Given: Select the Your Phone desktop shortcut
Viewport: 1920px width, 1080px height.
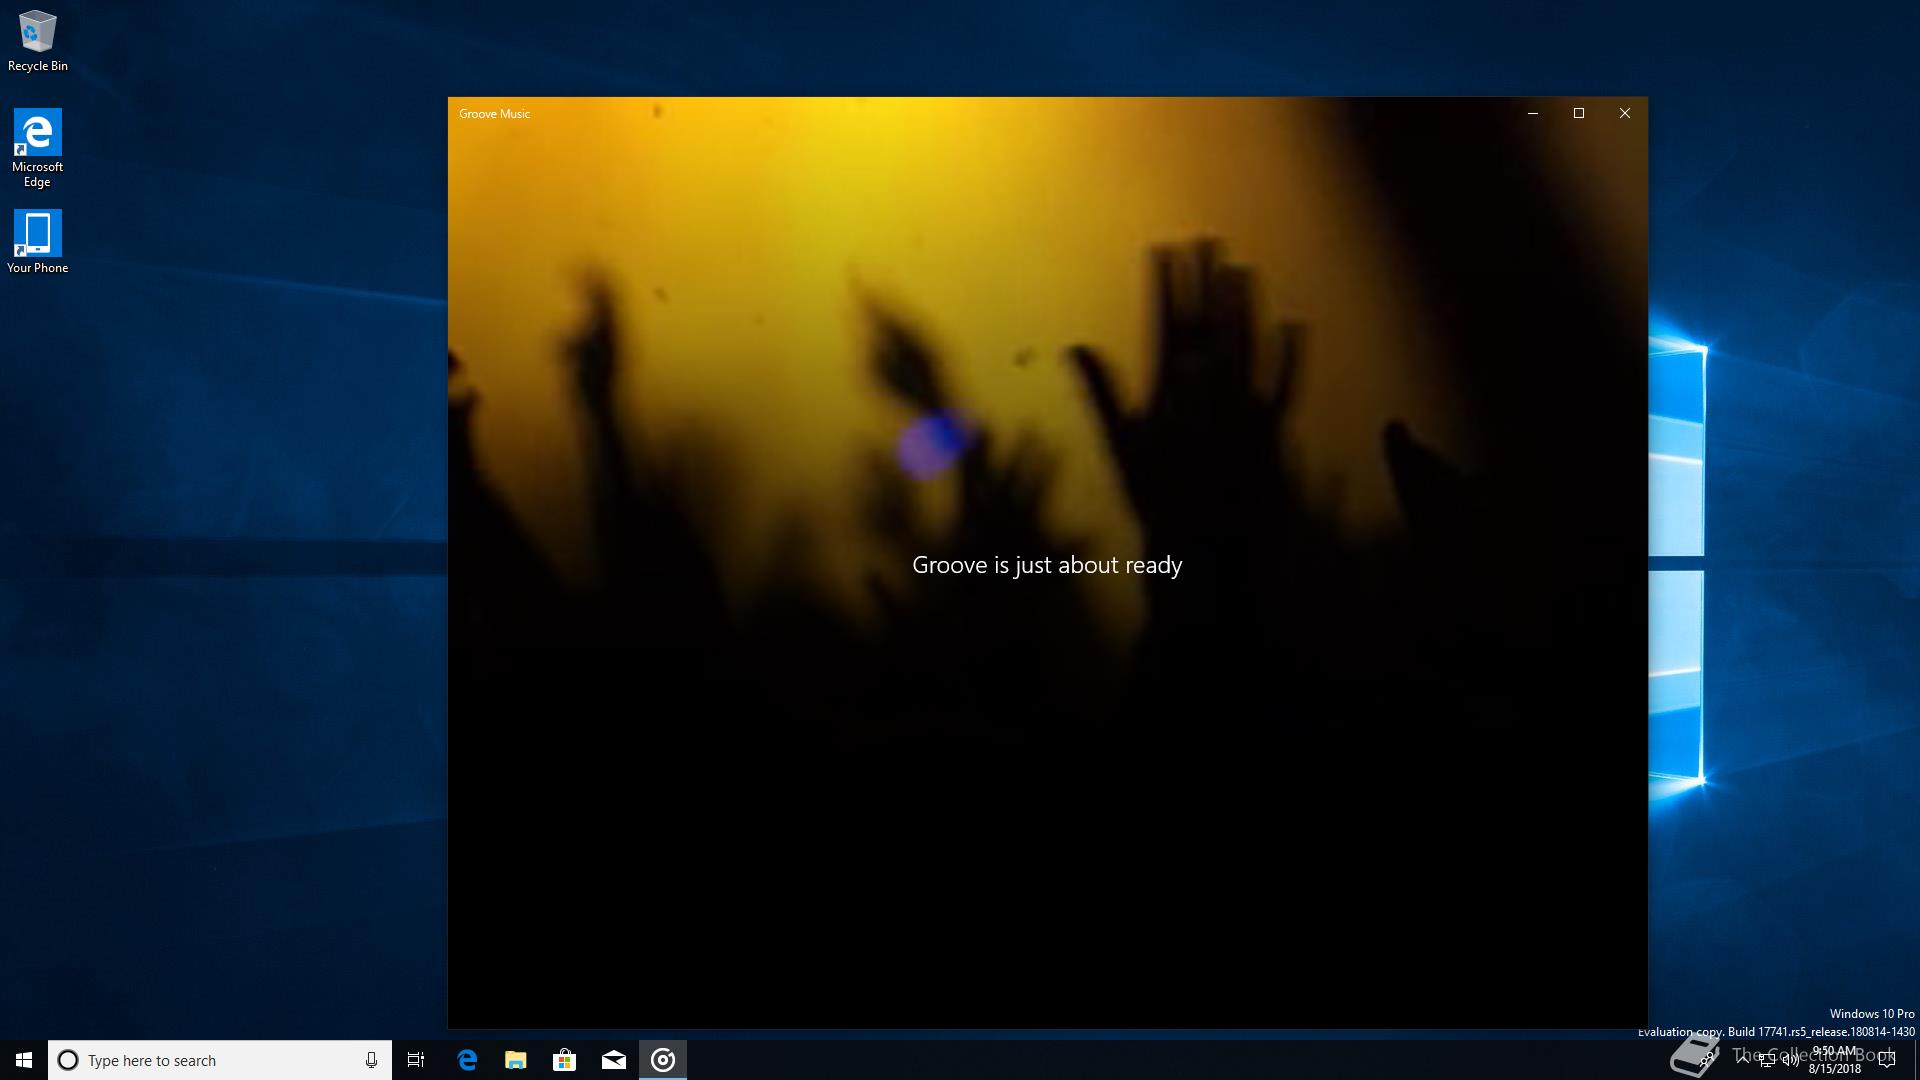Looking at the screenshot, I should (38, 241).
